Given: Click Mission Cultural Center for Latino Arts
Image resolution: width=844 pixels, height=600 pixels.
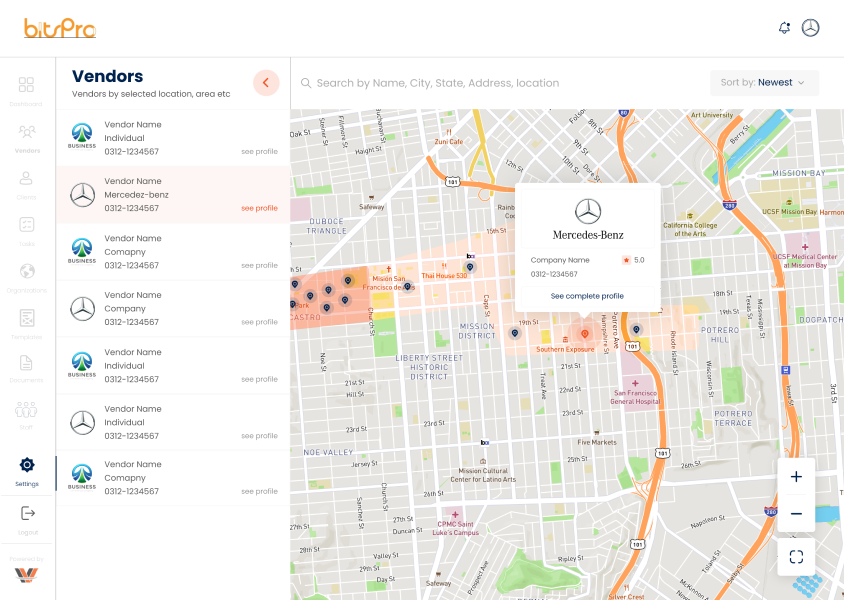Looking at the screenshot, I should 483,475.
